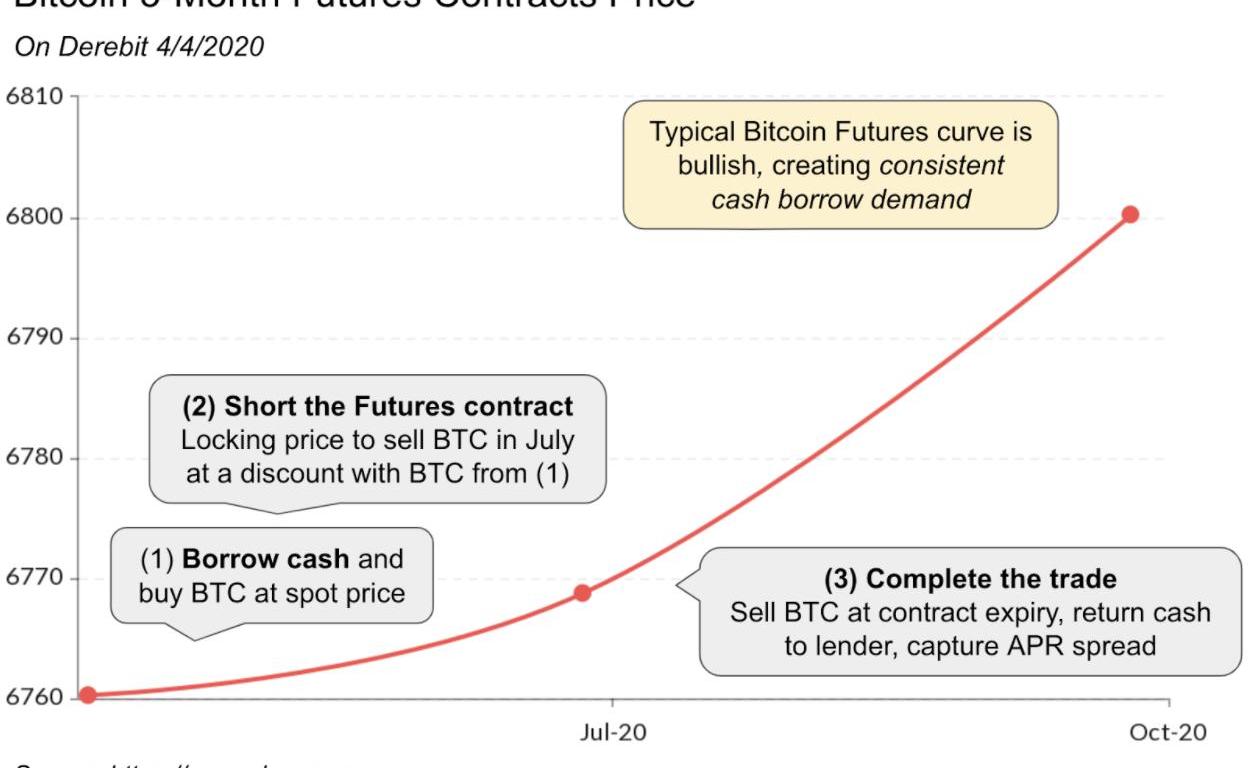Click the Jul-20 data point on curve
1252x768 pixels.
click(582, 593)
